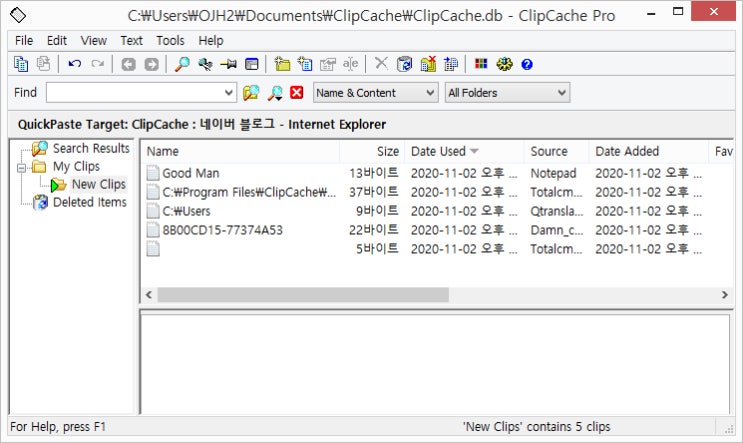Viewport: 743px width, 443px height.
Task: Click the blue question mark Help icon
Action: tap(527, 64)
